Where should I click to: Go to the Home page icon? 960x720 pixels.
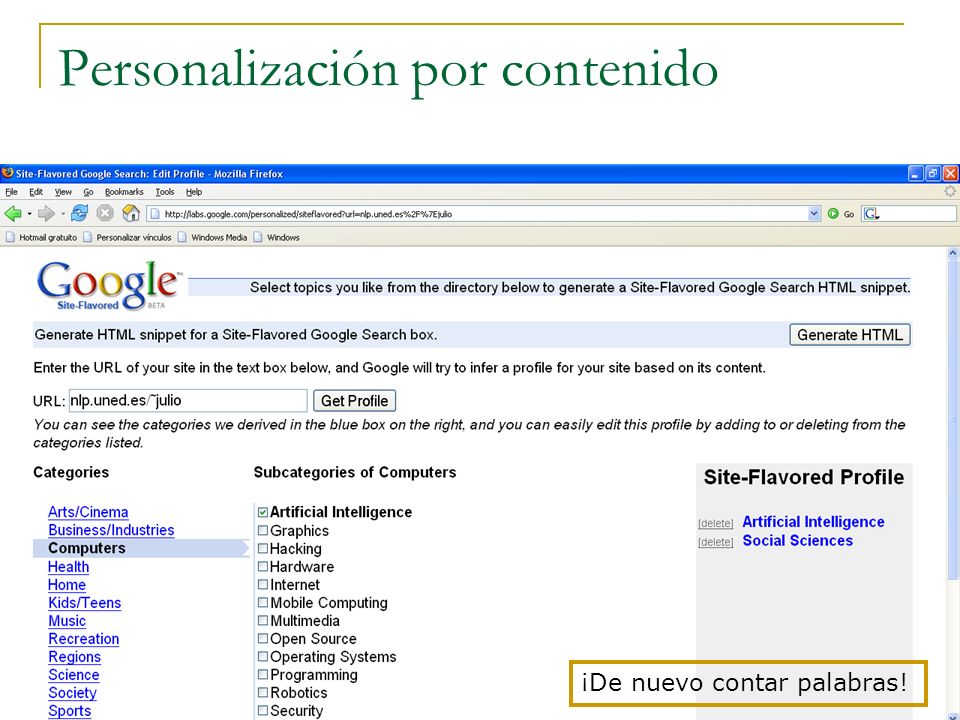pyautogui.click(x=131, y=213)
